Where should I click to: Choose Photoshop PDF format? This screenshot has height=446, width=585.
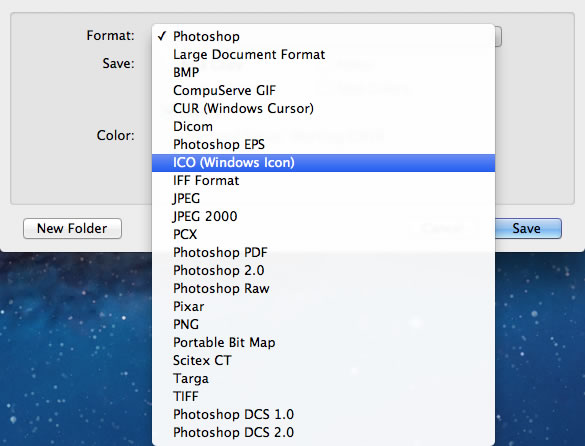pyautogui.click(x=323, y=253)
